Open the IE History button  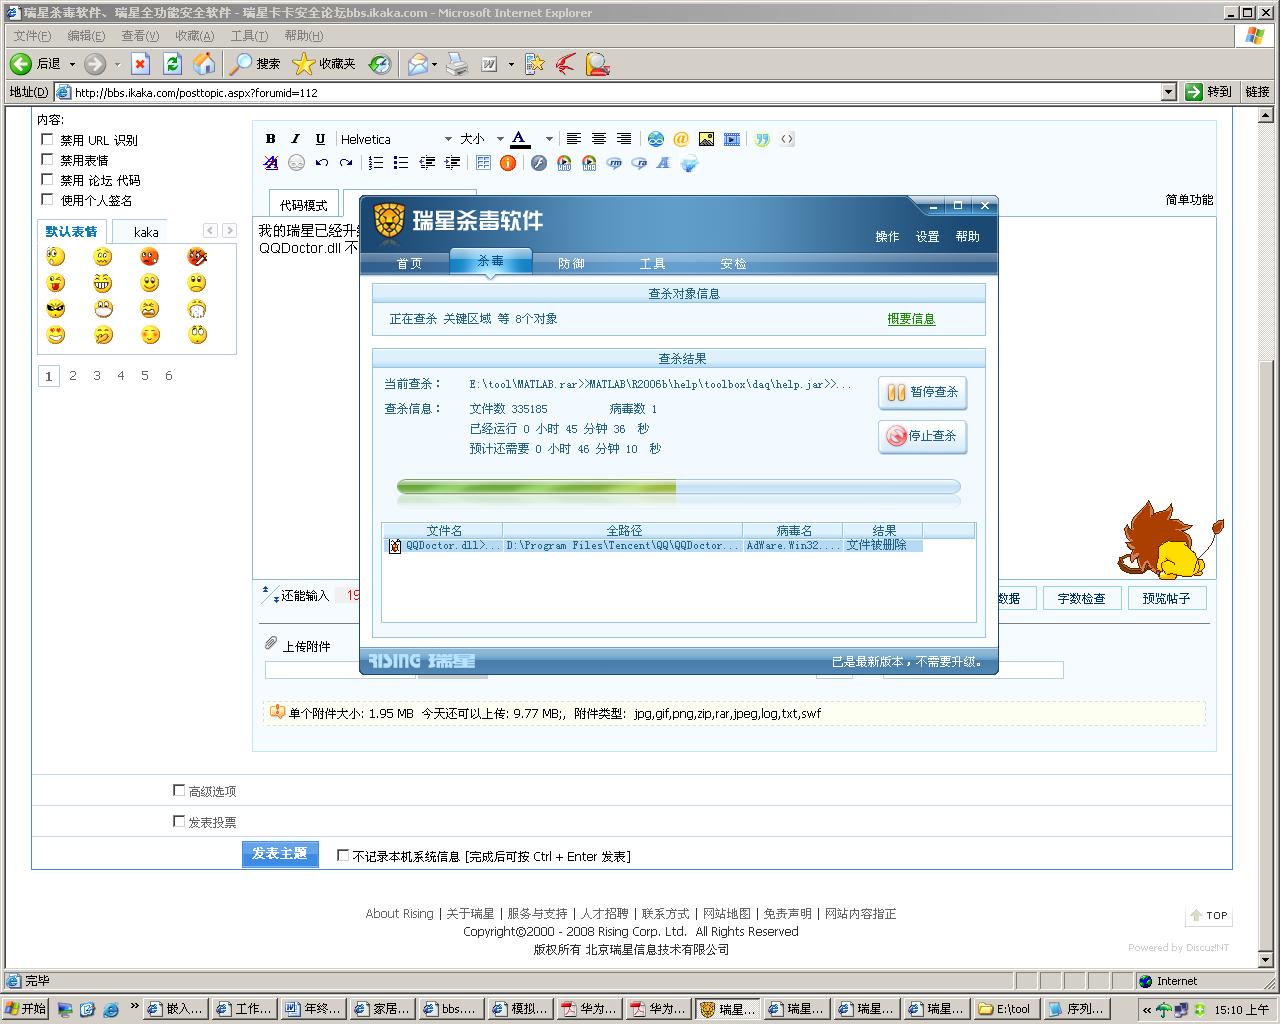point(379,64)
